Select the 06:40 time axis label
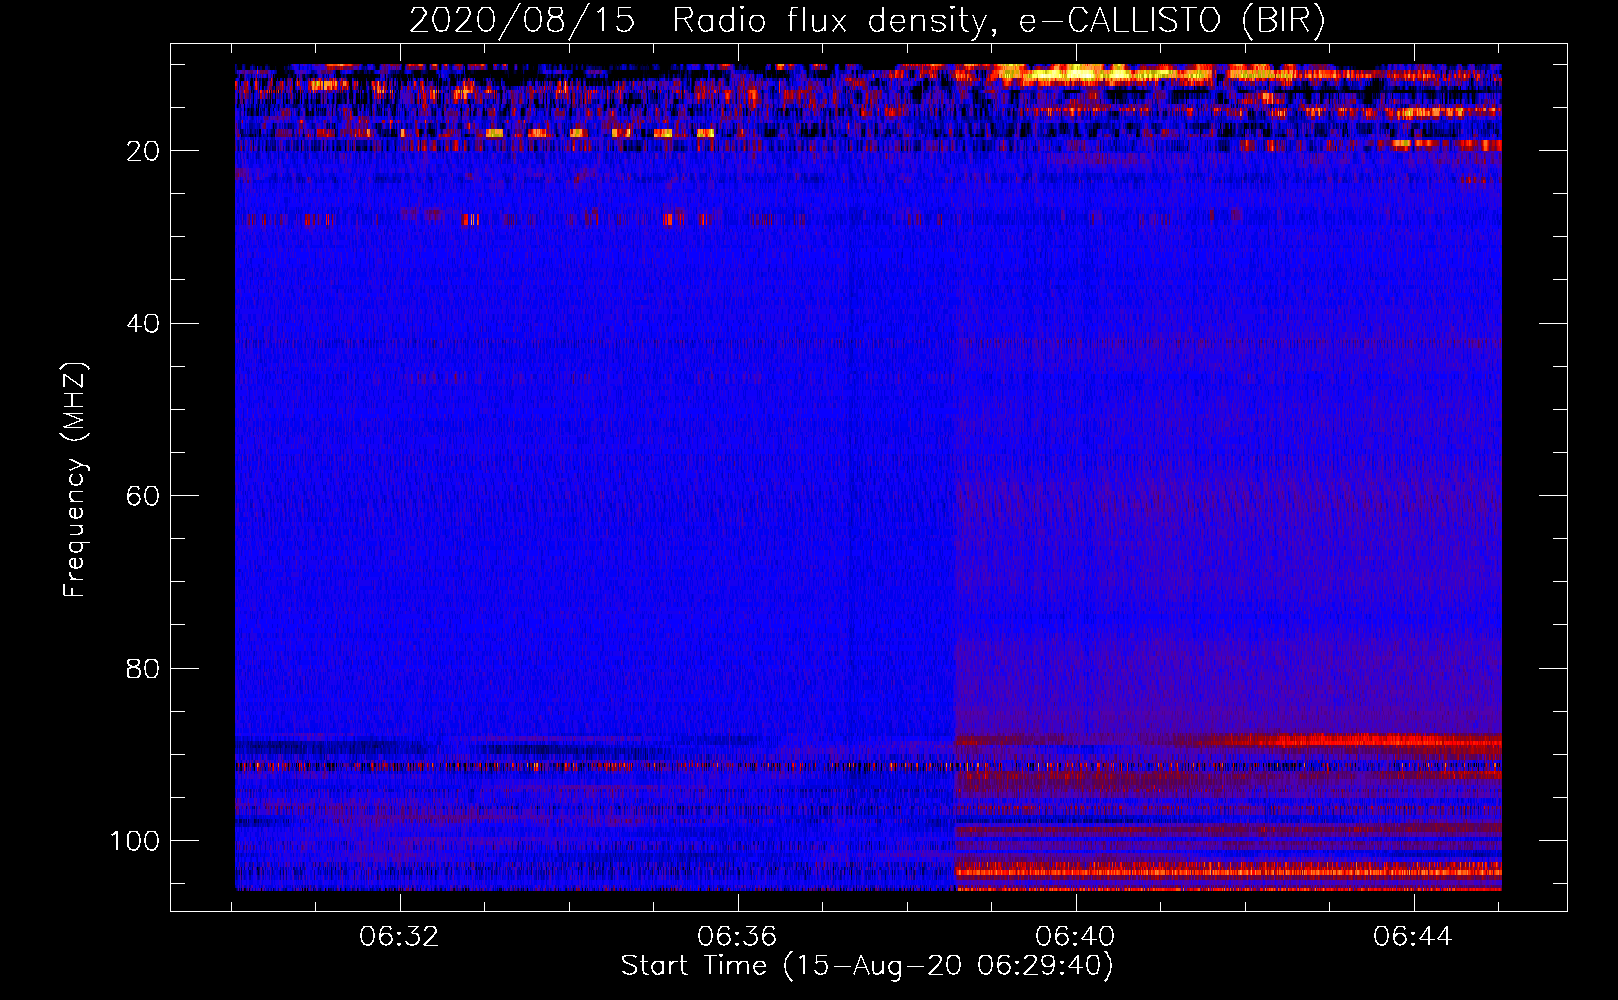1618x1000 pixels. pos(1075,937)
